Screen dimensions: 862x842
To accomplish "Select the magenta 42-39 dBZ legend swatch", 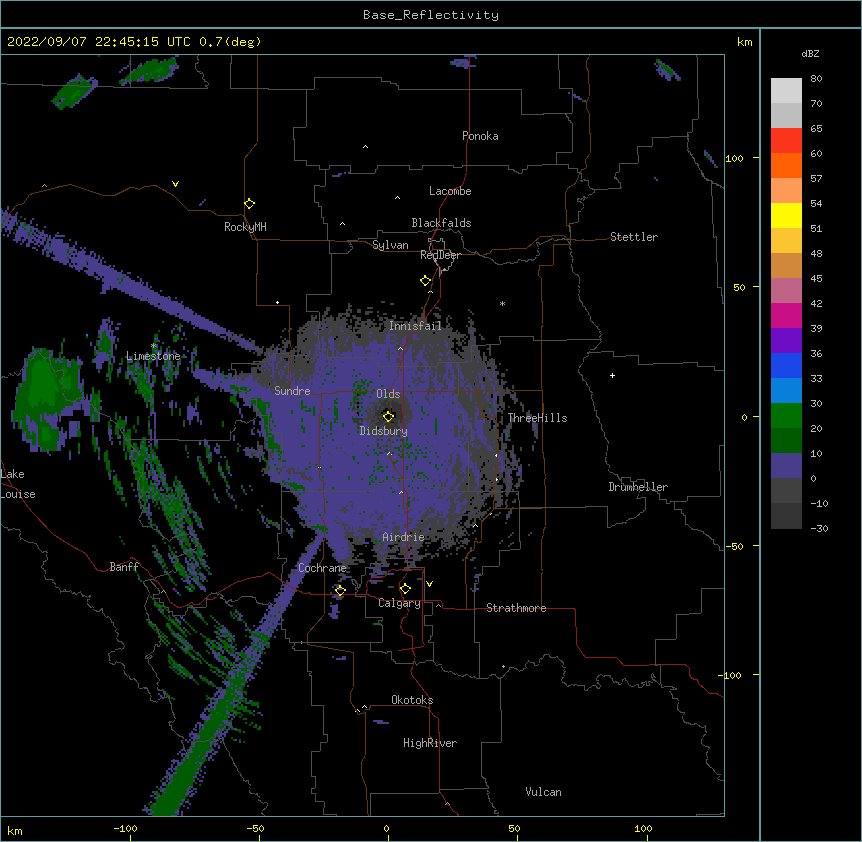I will 786,315.
